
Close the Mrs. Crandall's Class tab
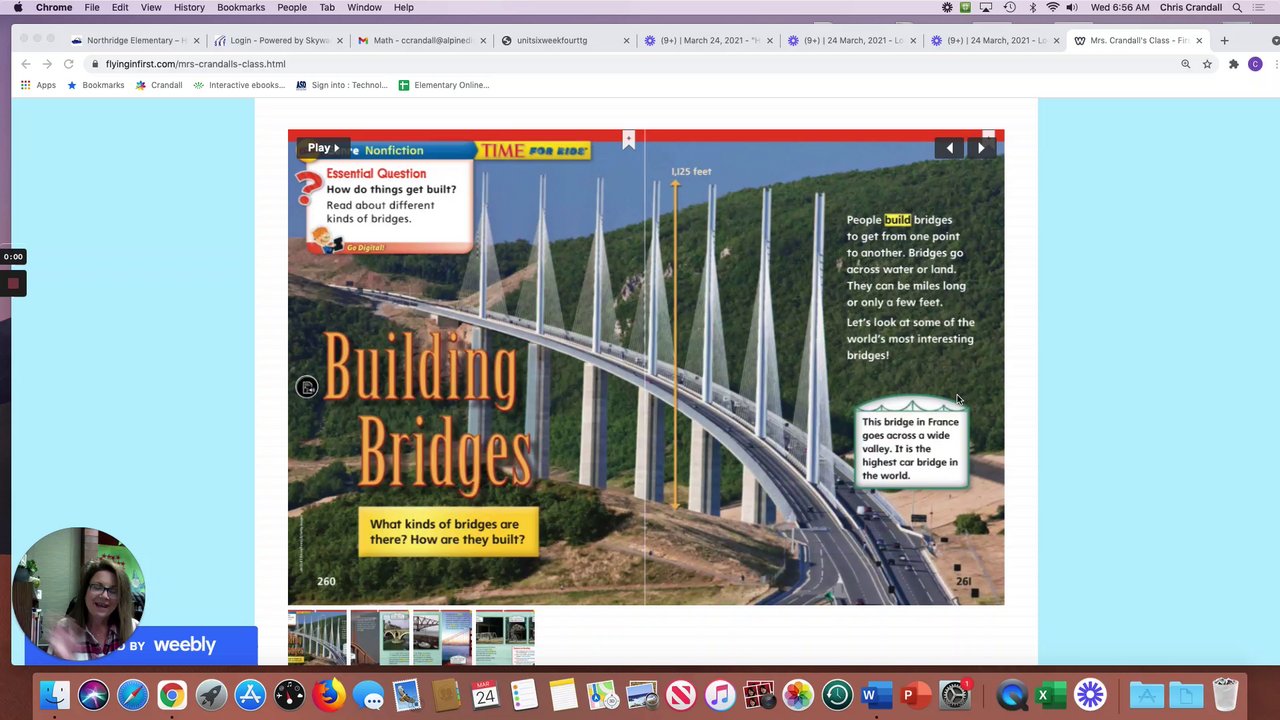click(x=1199, y=41)
